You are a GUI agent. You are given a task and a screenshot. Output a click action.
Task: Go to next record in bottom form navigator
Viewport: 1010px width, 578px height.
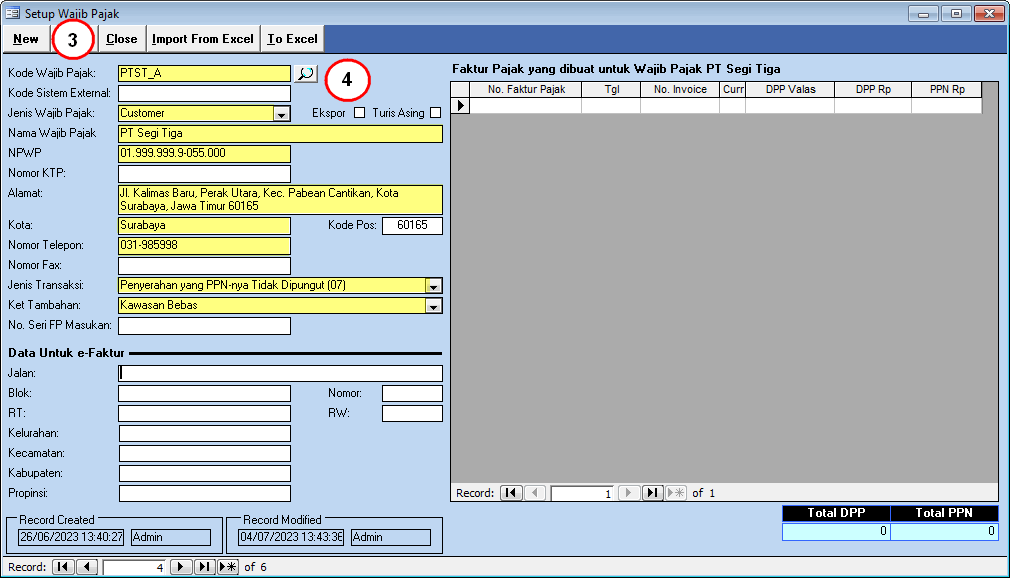tap(181, 567)
